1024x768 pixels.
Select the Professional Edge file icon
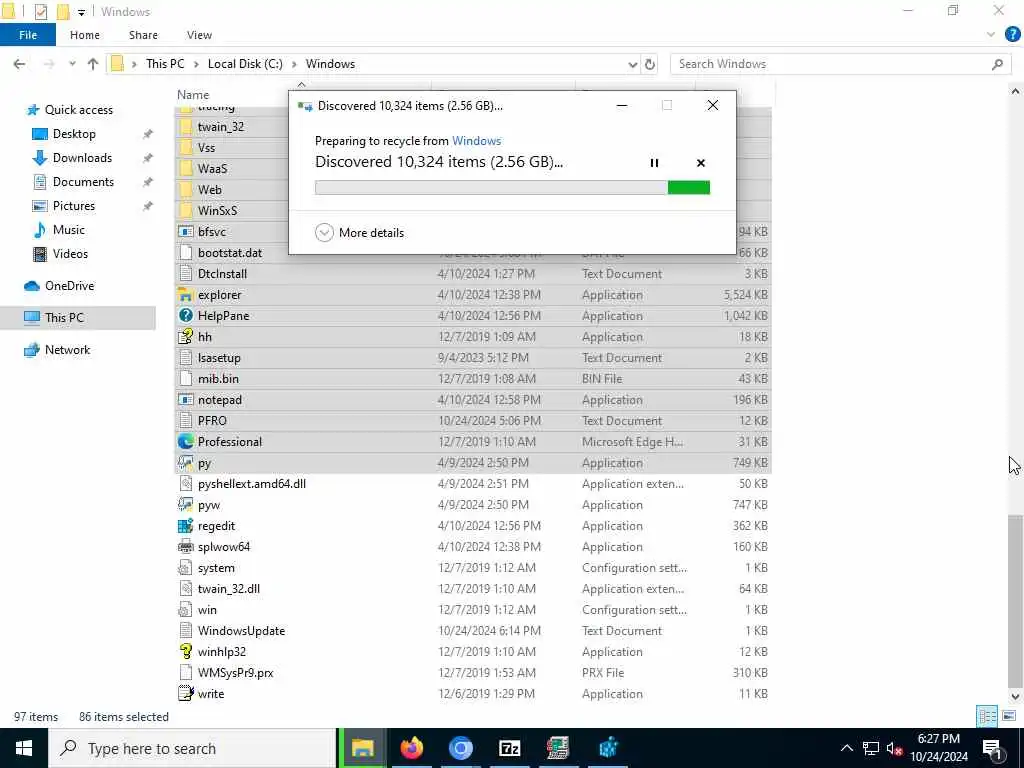pos(186,442)
